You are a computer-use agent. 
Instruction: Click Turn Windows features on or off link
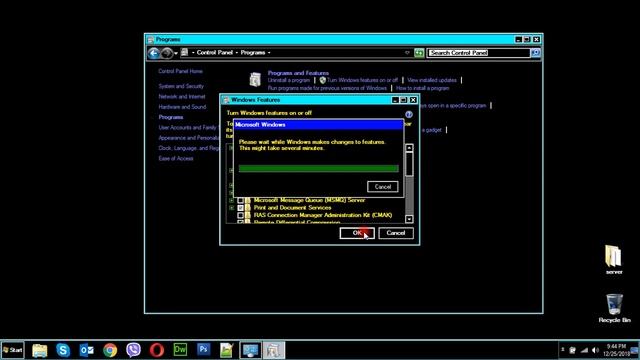[x=362, y=80]
